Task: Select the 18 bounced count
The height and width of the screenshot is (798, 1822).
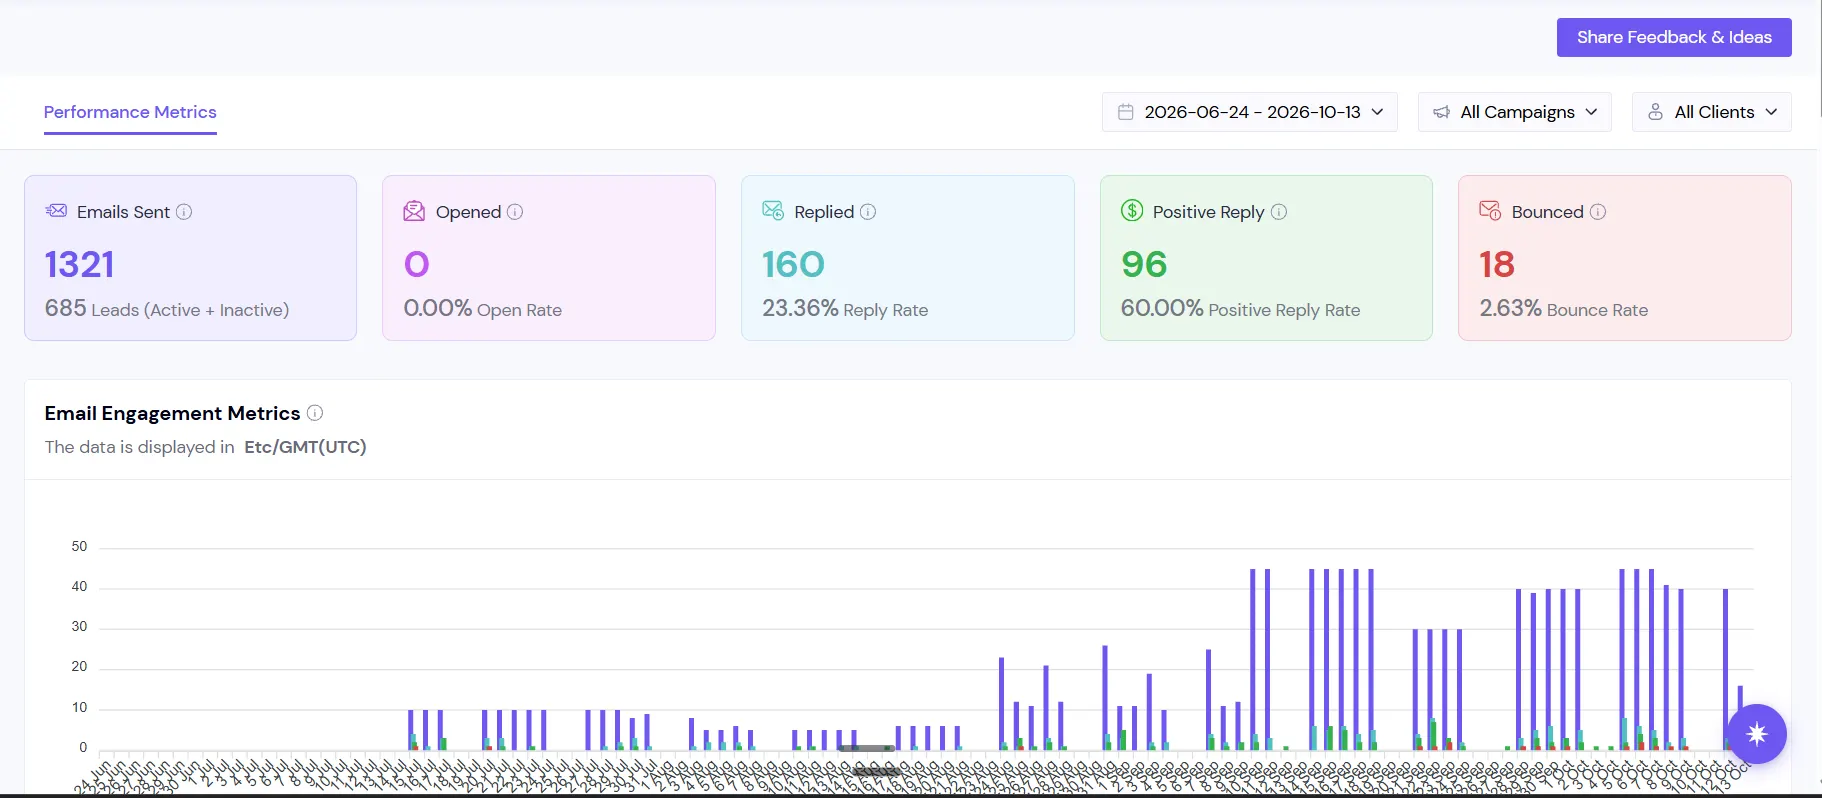Action: pos(1497,265)
